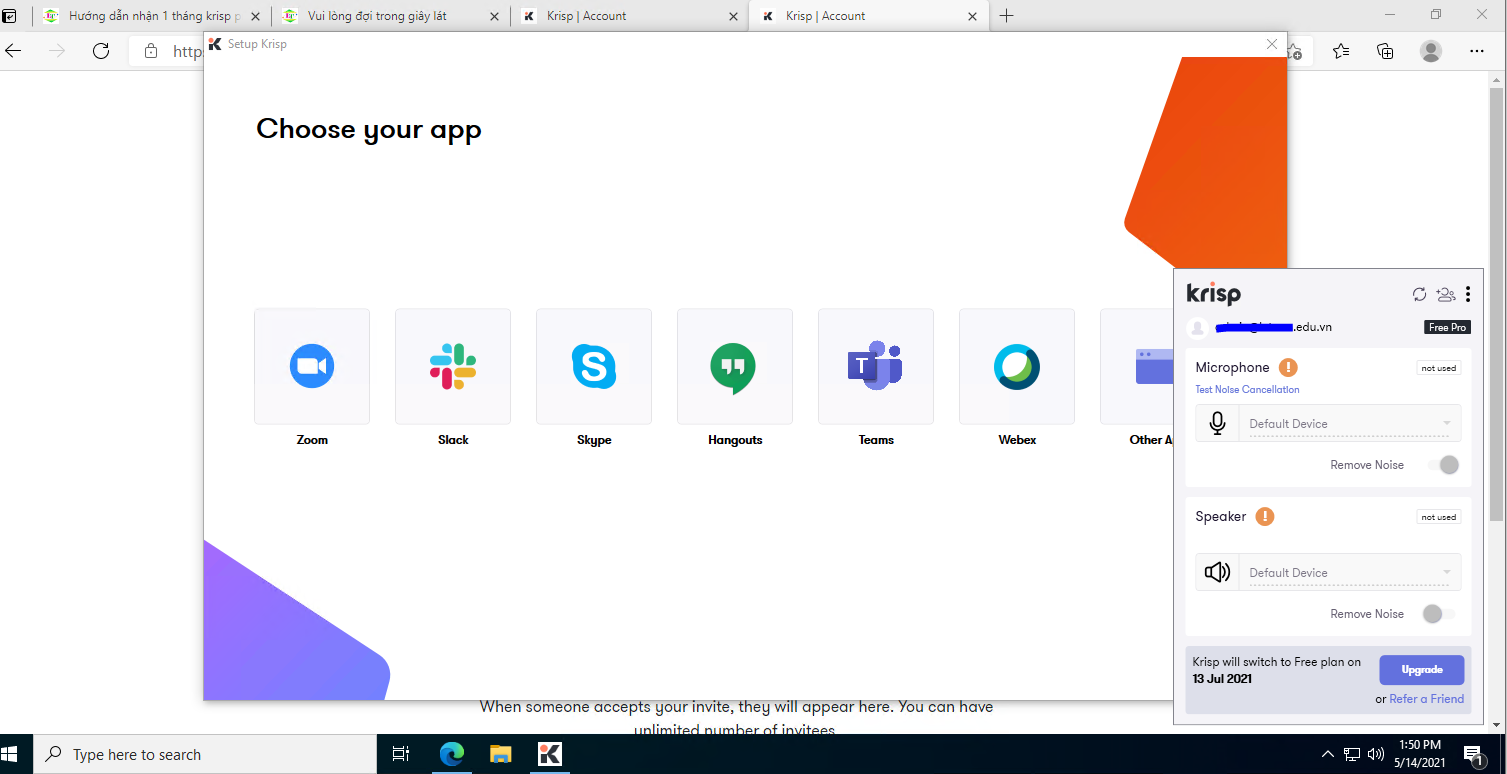The width and height of the screenshot is (1507, 774).
Task: Click the system tray volume icon
Action: [x=1376, y=754]
